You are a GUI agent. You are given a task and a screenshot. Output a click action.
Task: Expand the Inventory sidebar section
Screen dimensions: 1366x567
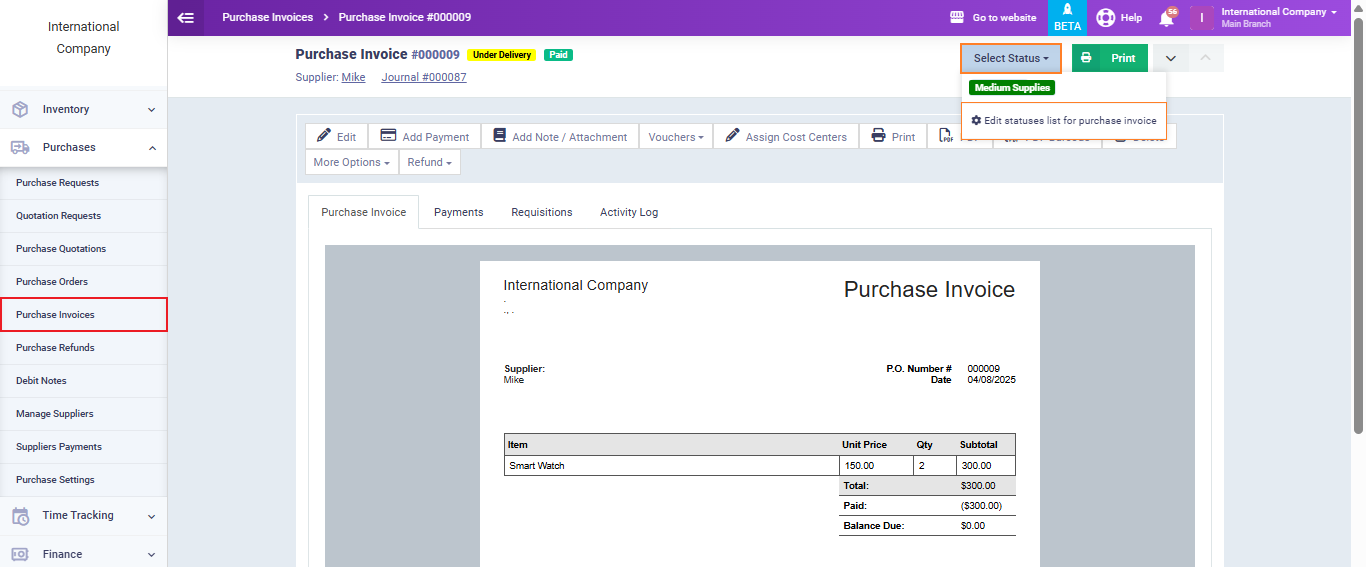point(83,109)
